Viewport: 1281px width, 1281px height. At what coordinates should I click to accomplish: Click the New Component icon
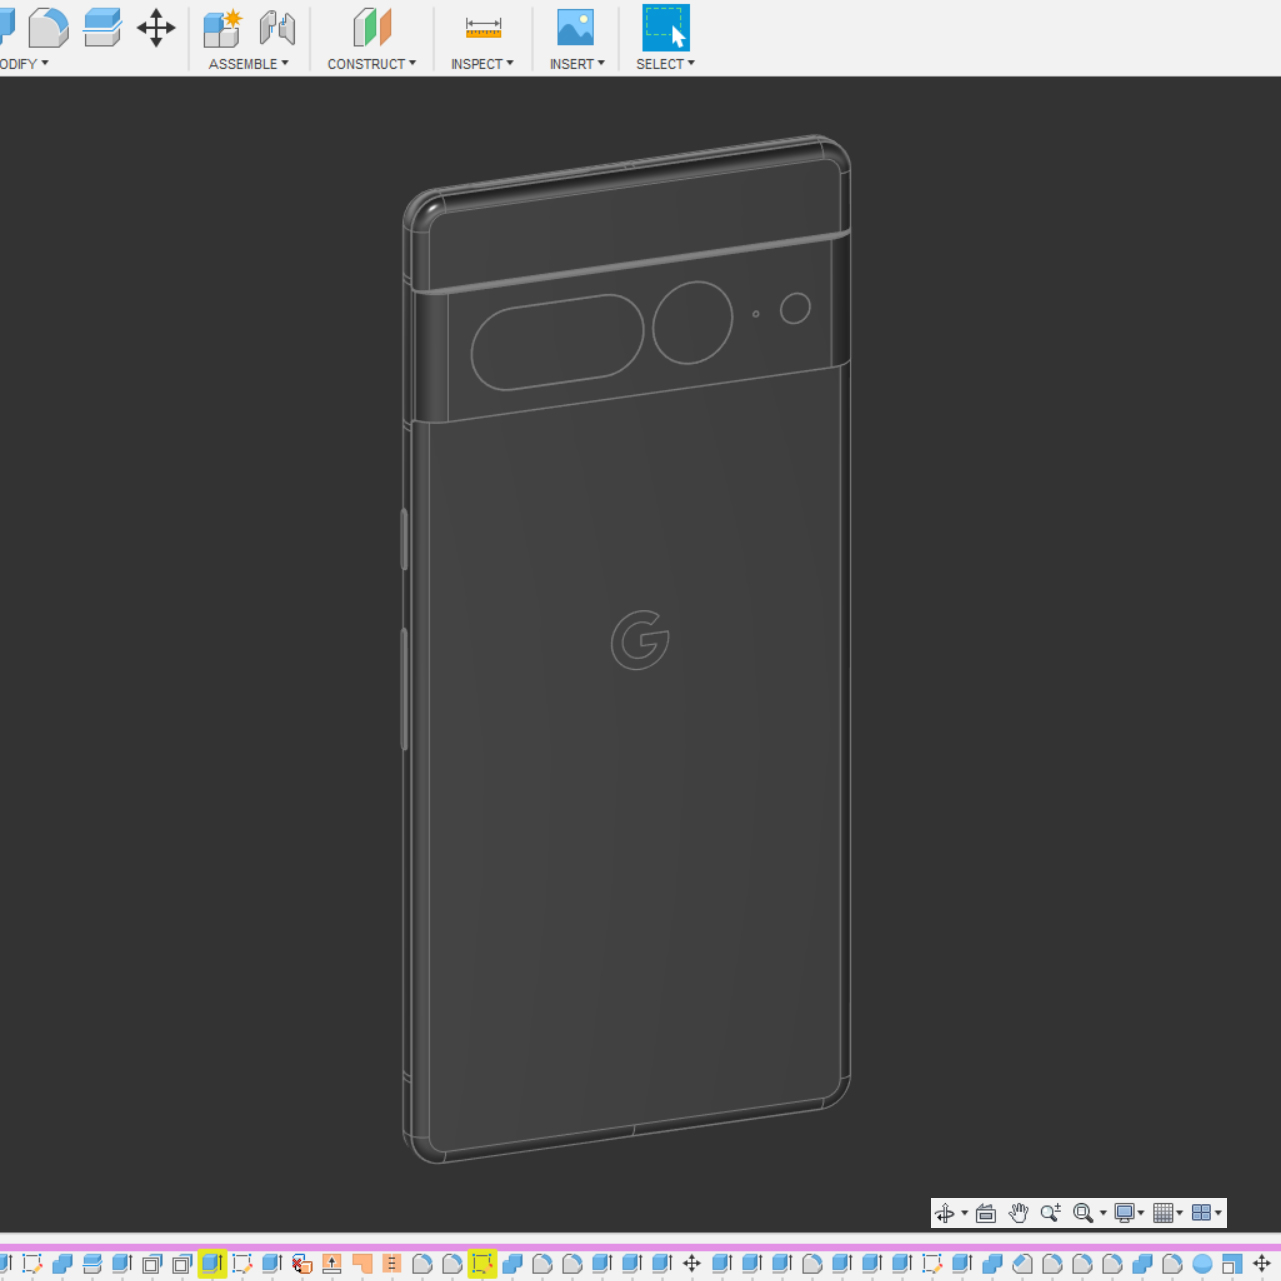pos(222,28)
